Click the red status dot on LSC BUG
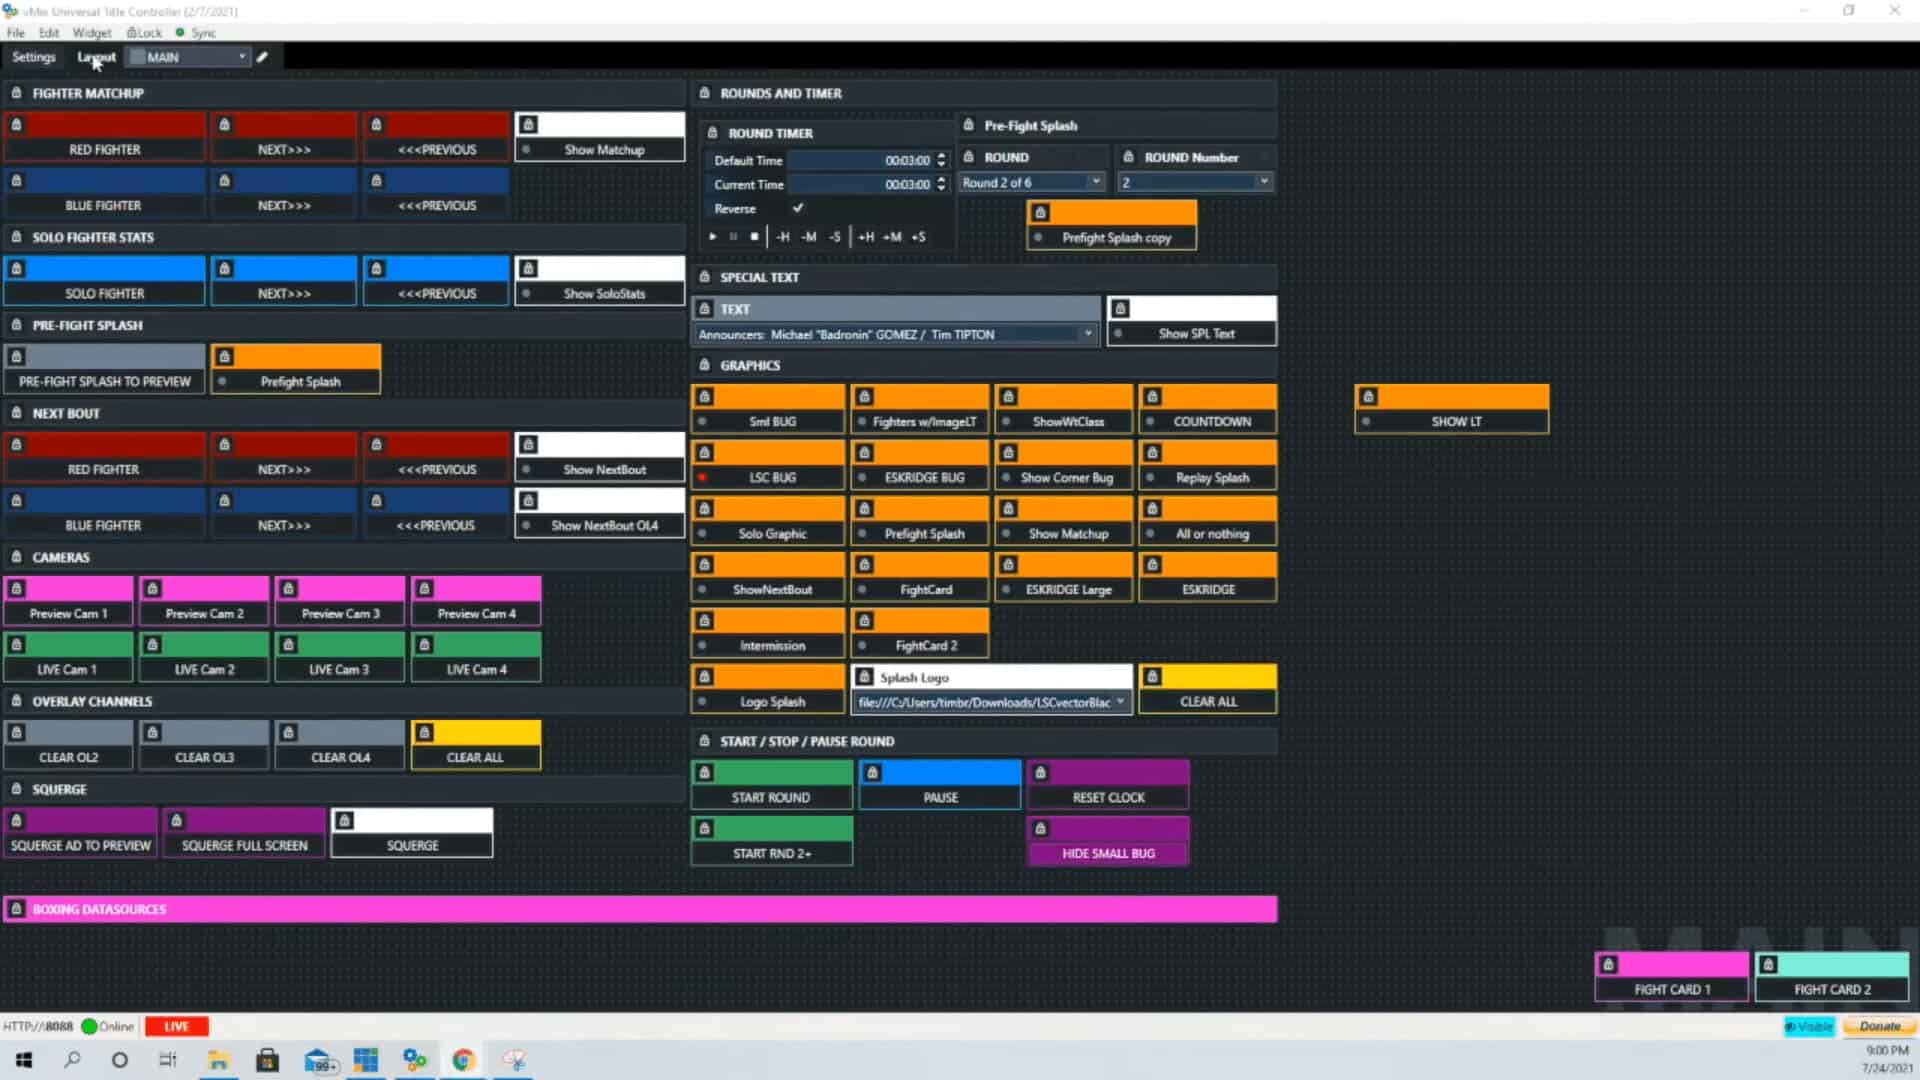The height and width of the screenshot is (1080, 1920). pos(703,477)
